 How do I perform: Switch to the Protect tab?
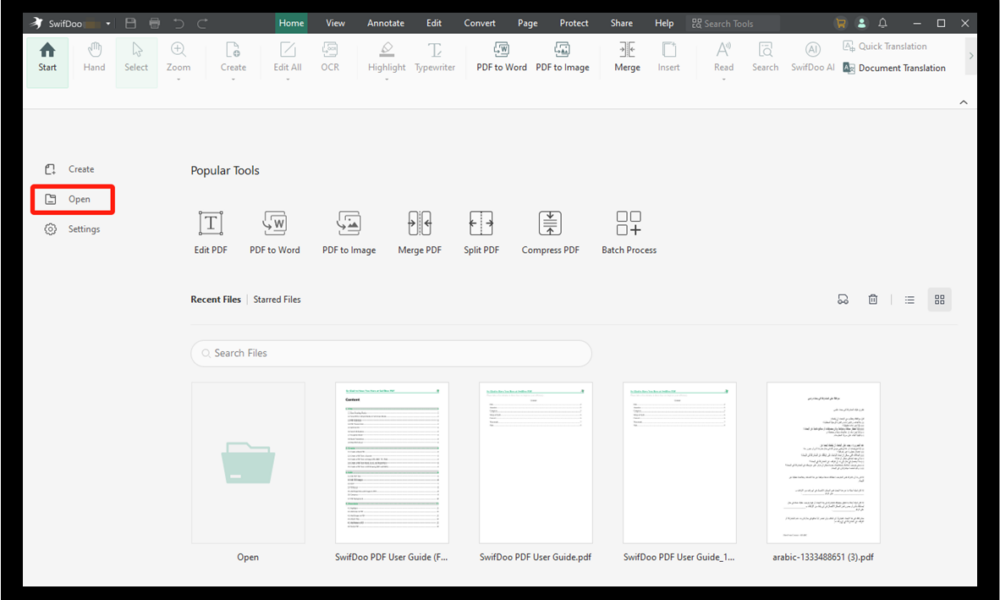(x=574, y=23)
